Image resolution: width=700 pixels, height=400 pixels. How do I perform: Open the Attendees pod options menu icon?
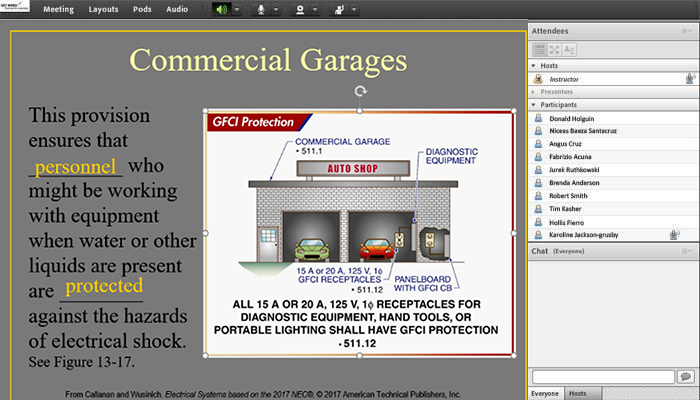[x=686, y=31]
